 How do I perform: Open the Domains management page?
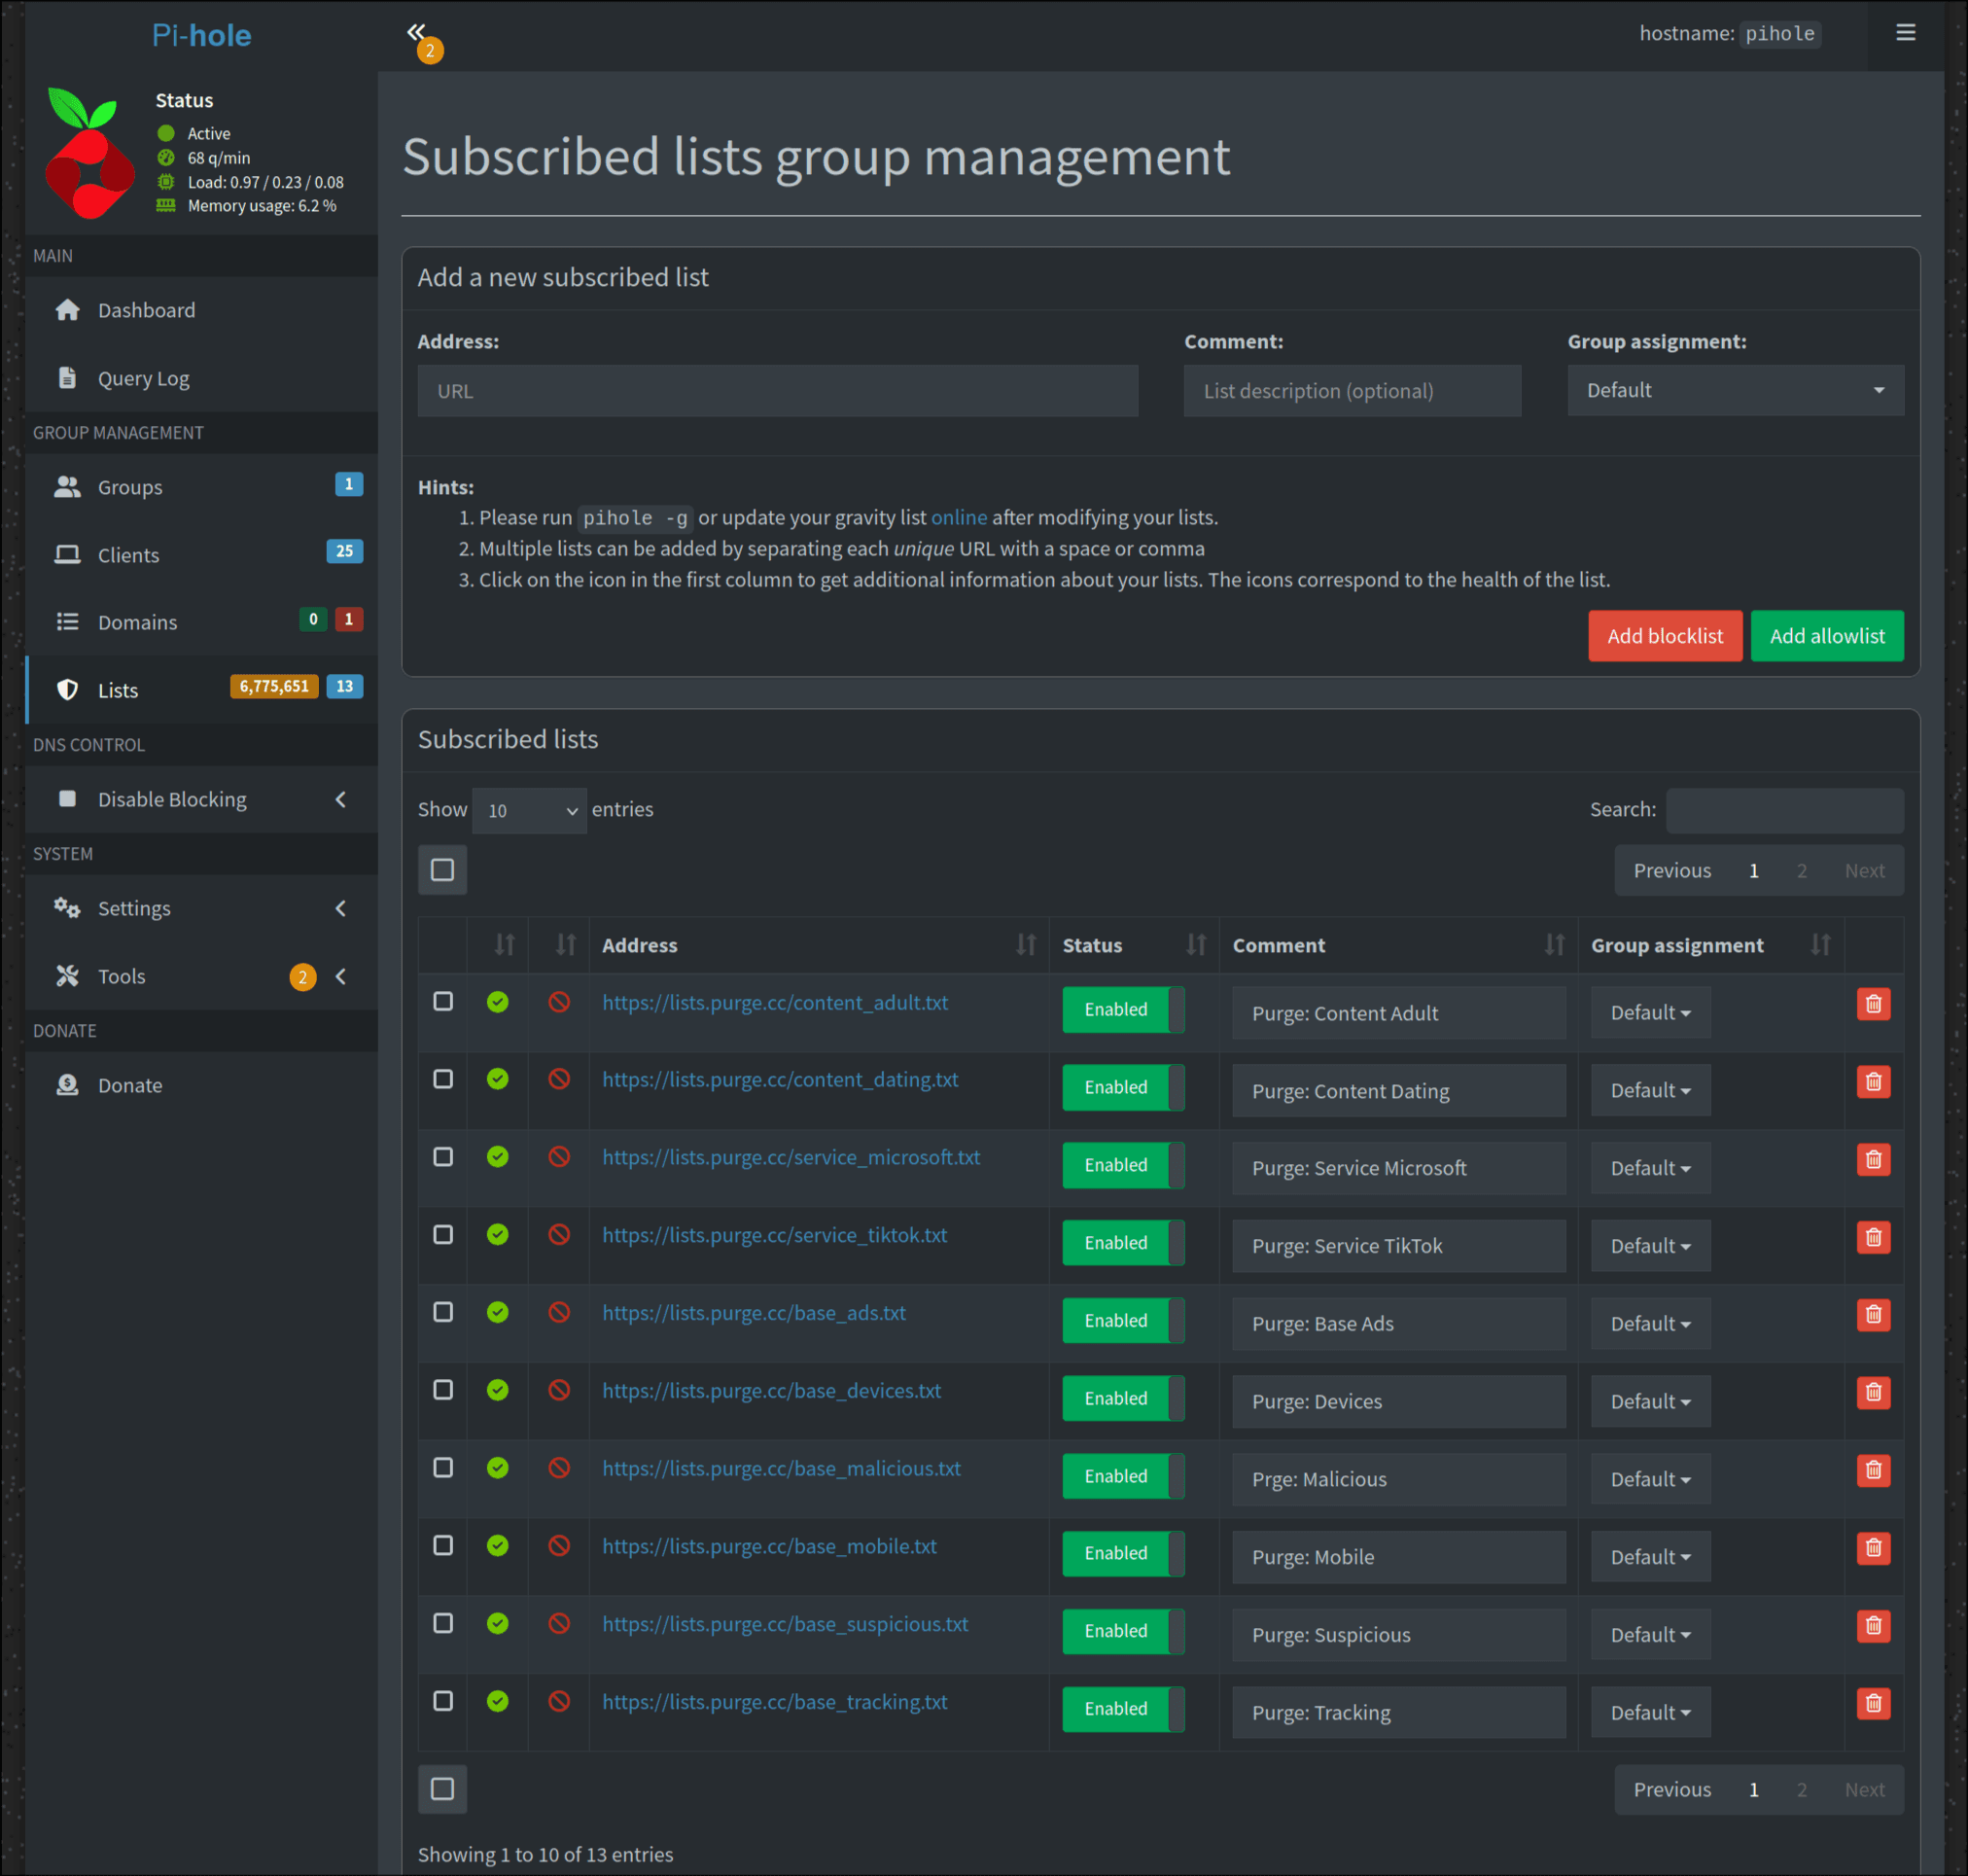137,622
